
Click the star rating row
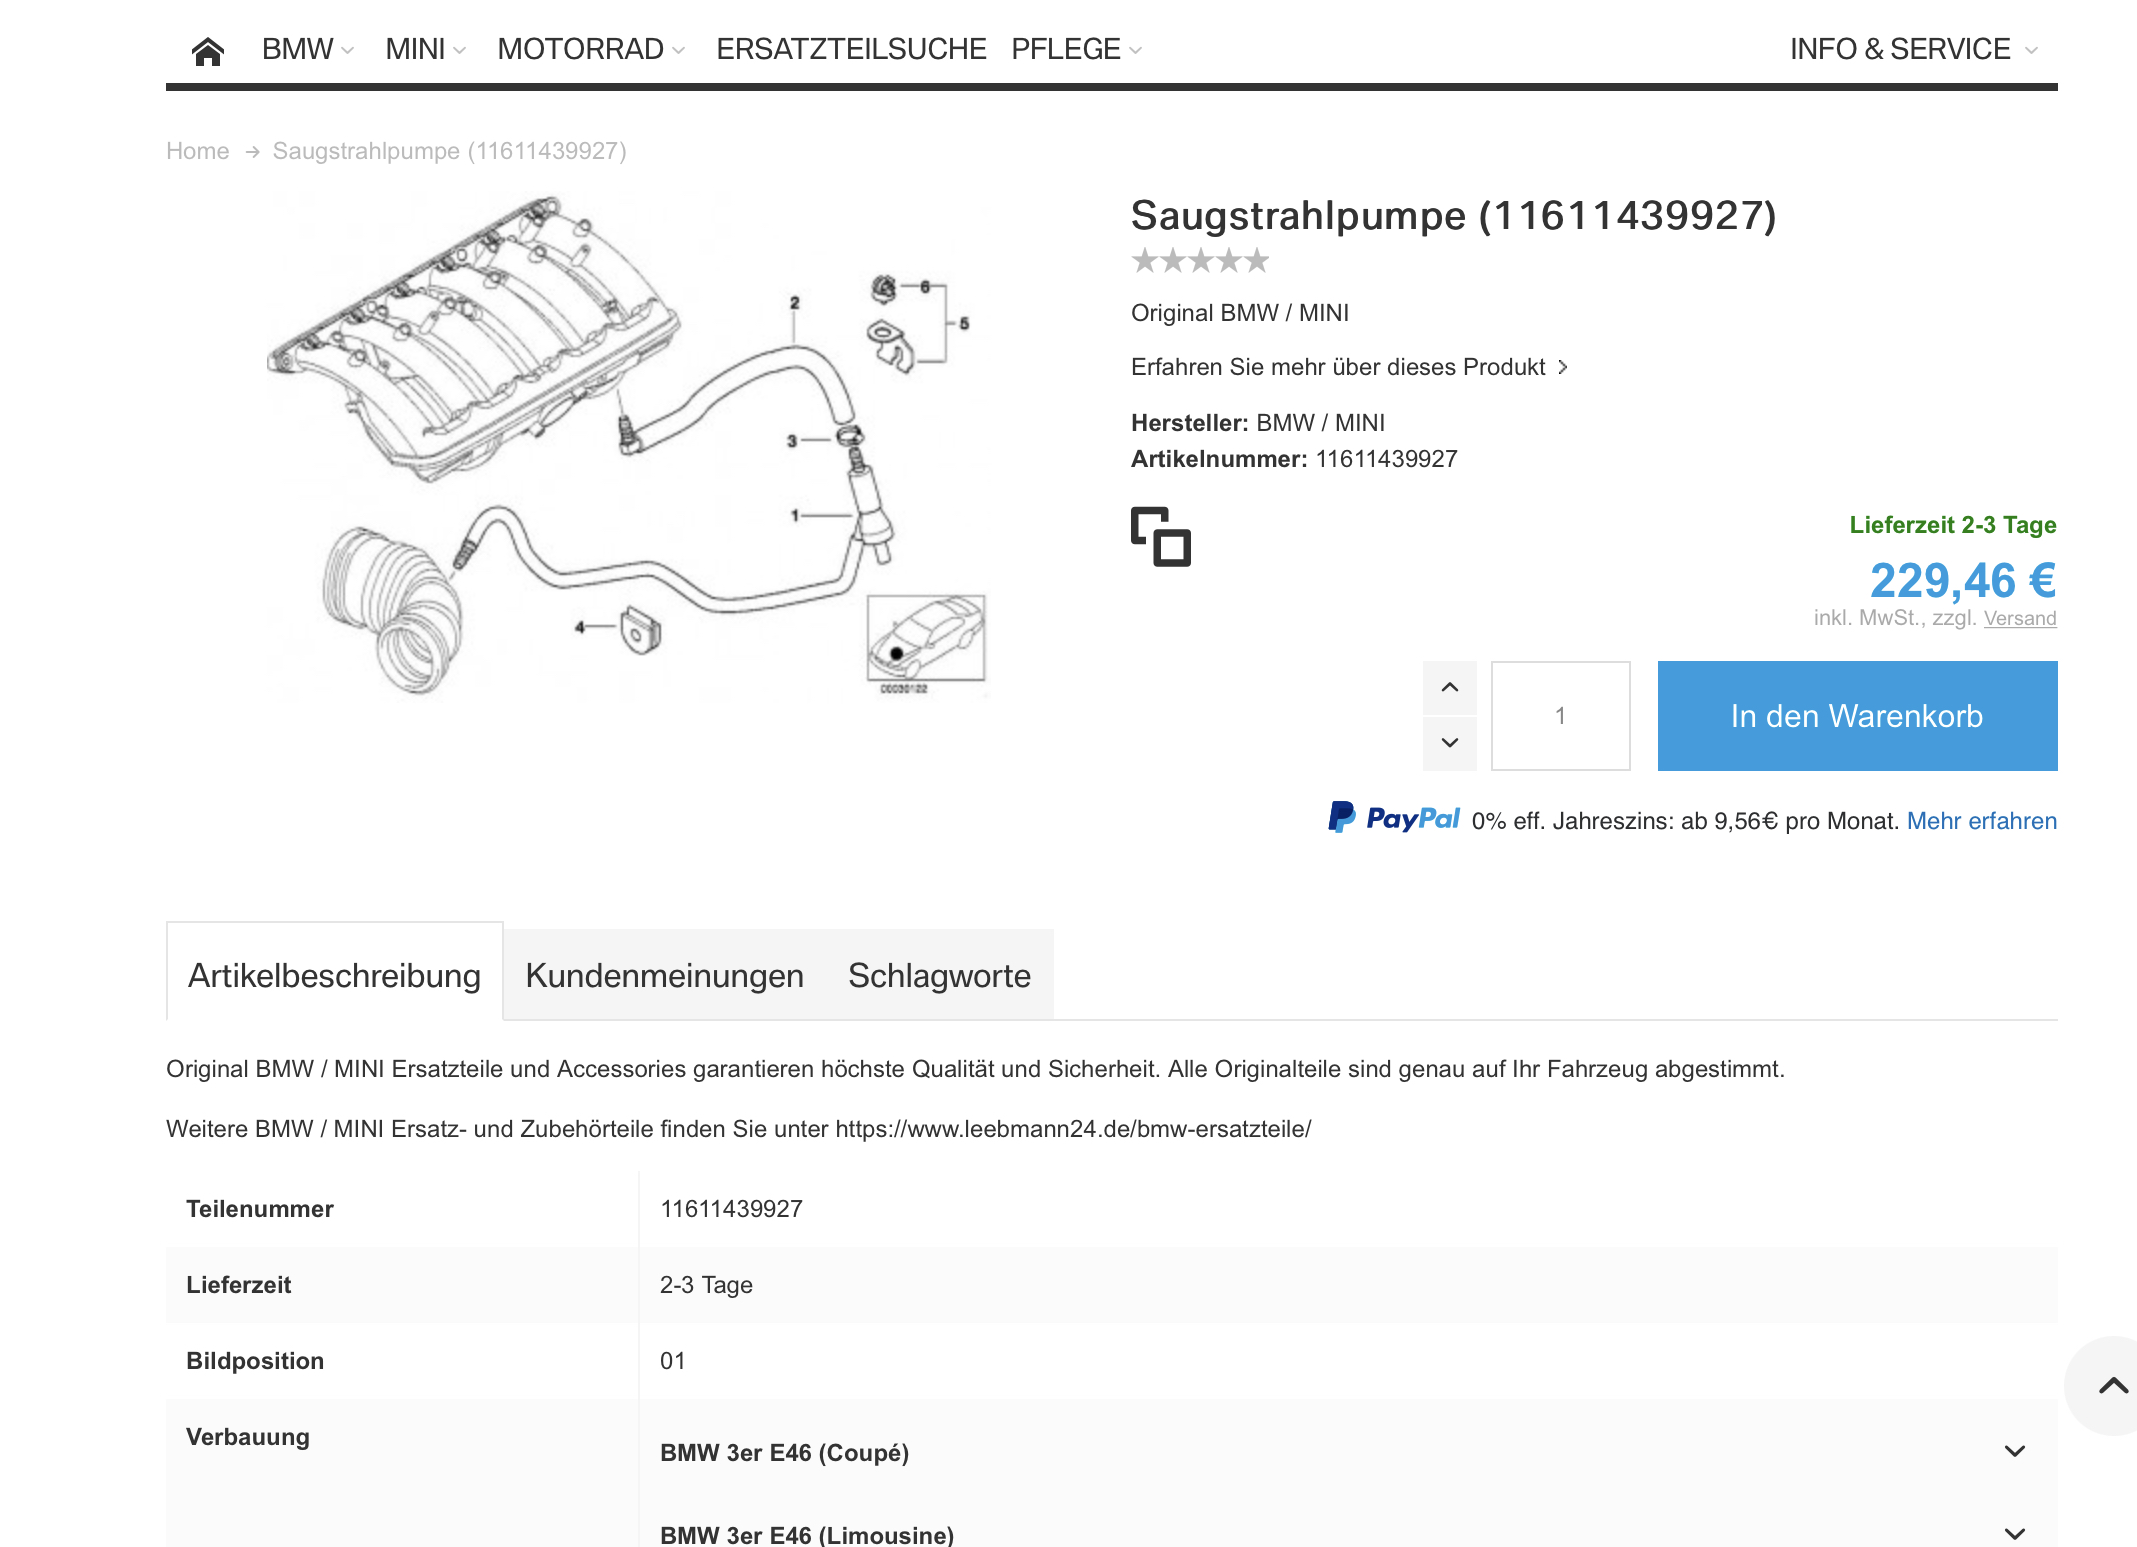point(1200,261)
